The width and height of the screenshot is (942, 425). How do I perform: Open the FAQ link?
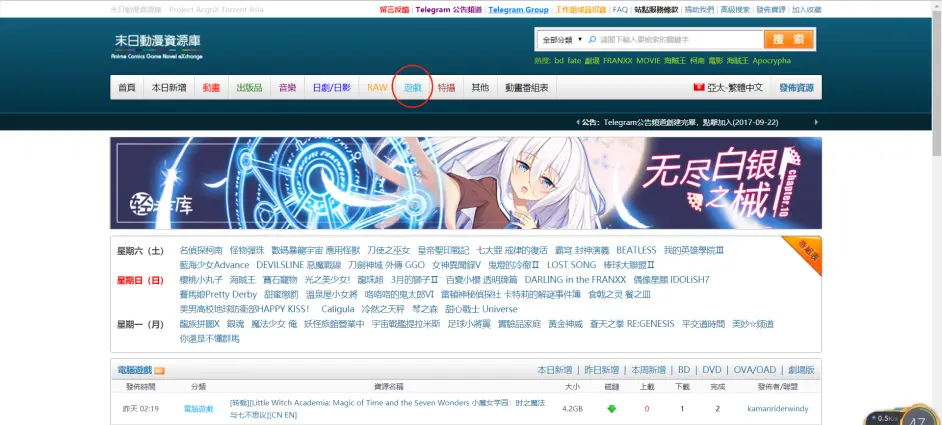620,10
